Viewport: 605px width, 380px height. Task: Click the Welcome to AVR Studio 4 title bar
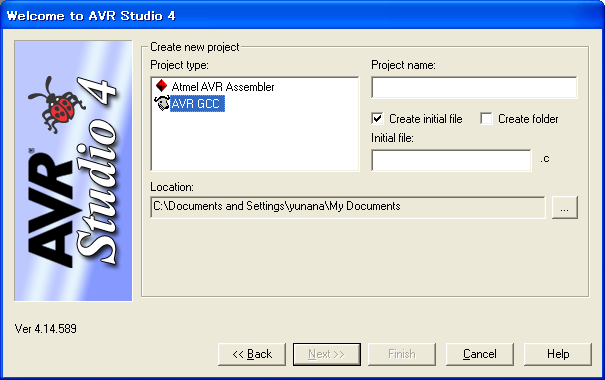302,15
